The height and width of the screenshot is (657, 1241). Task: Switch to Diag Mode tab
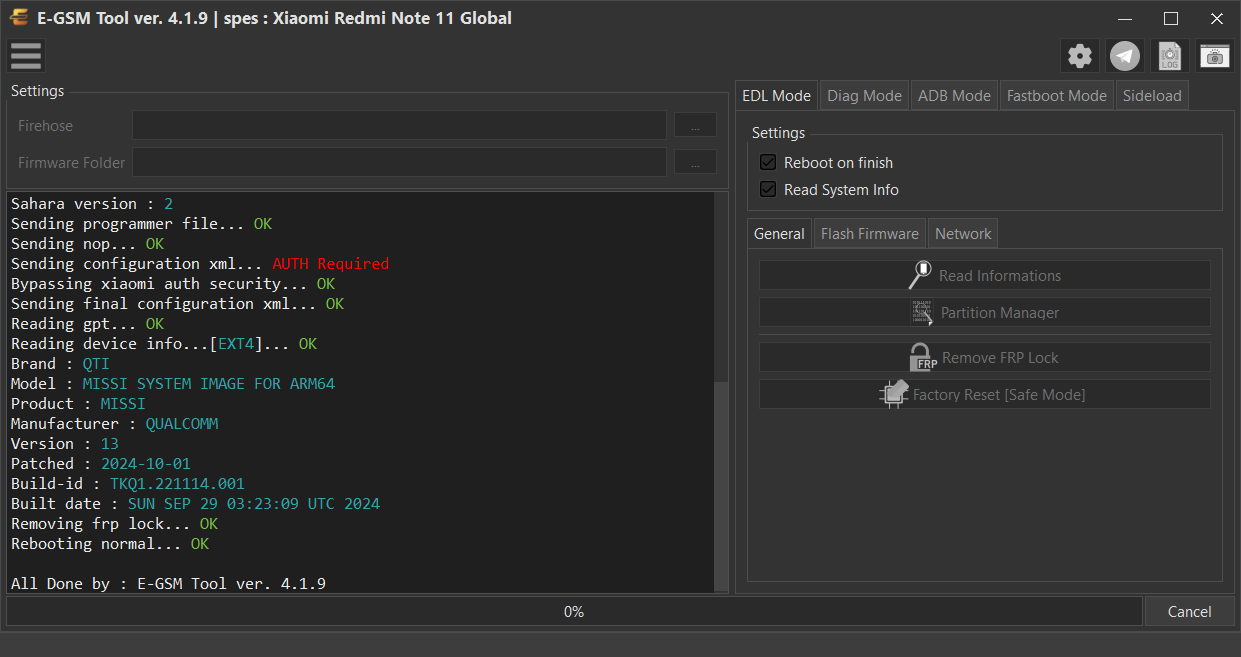pos(864,96)
